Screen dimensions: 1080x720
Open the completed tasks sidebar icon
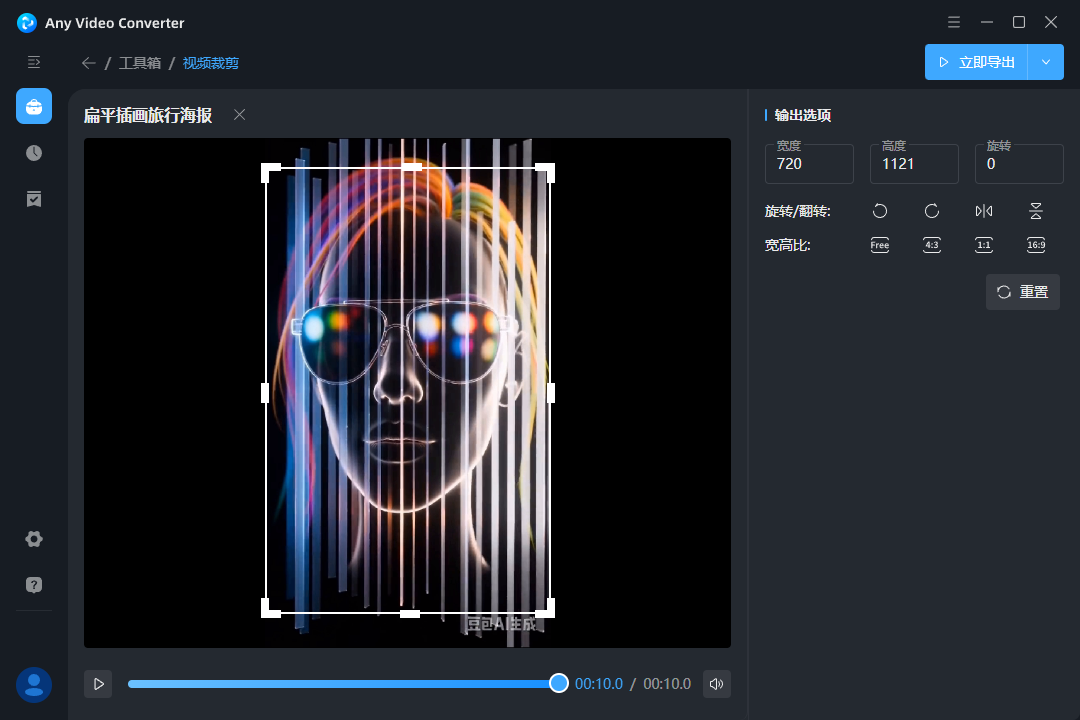(x=34, y=199)
